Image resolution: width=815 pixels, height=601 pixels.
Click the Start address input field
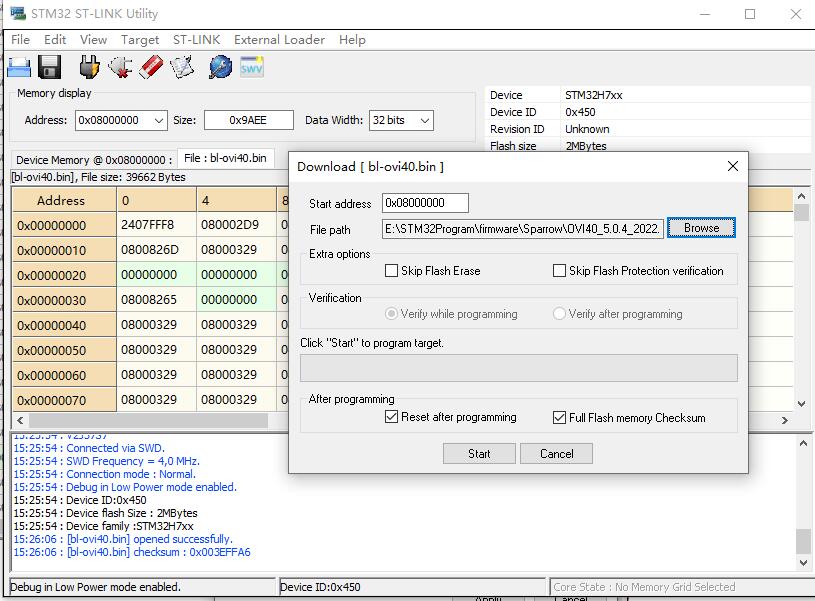pos(425,203)
